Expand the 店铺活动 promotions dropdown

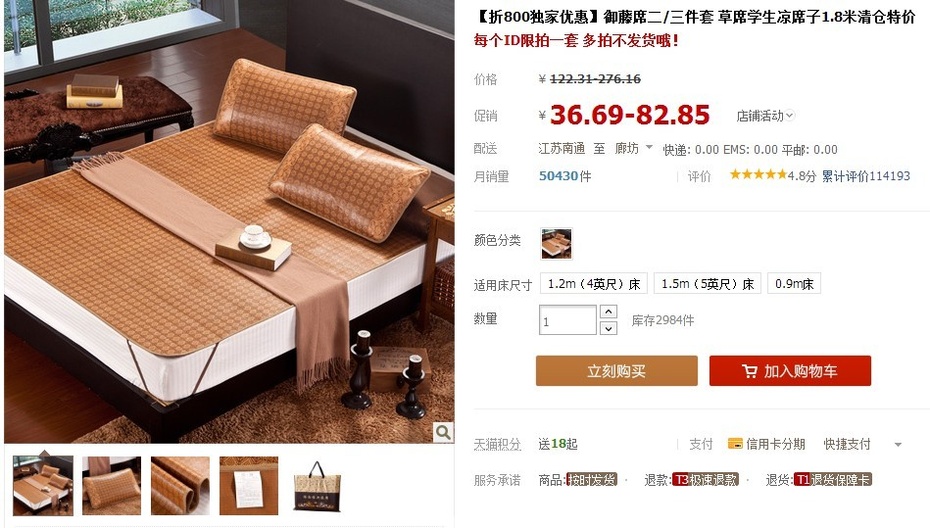point(765,116)
